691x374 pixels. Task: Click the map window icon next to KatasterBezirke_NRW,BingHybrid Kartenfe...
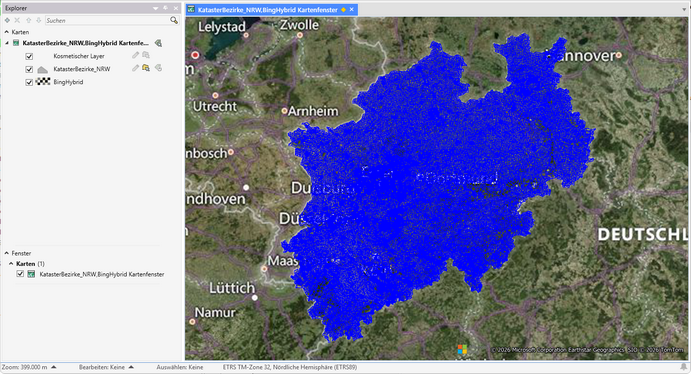(16, 43)
